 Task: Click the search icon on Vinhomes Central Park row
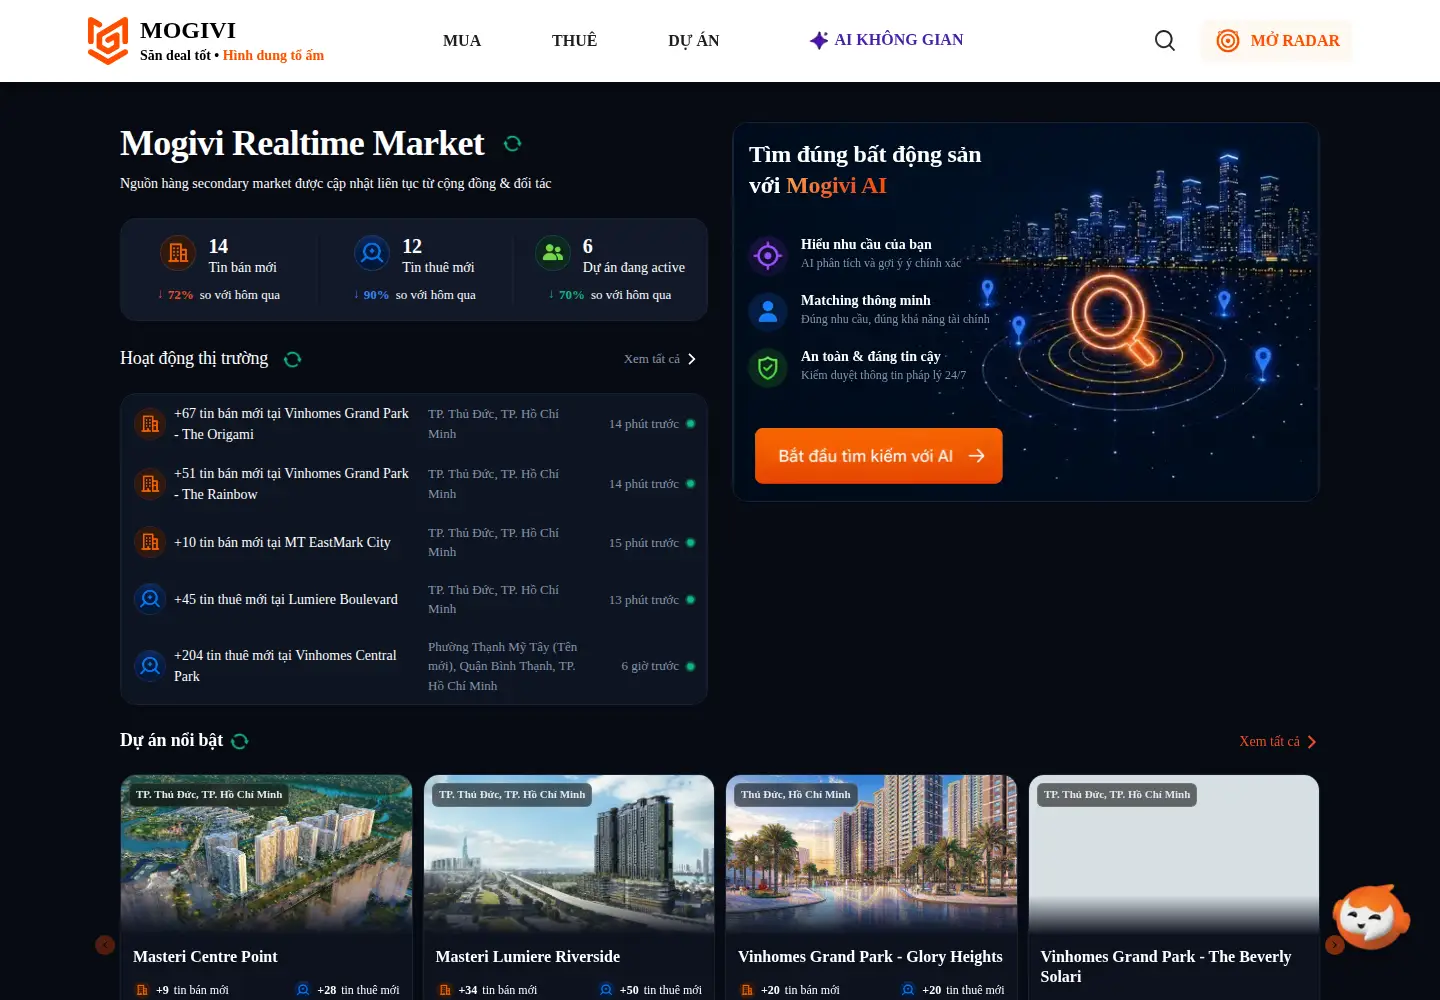coord(150,665)
